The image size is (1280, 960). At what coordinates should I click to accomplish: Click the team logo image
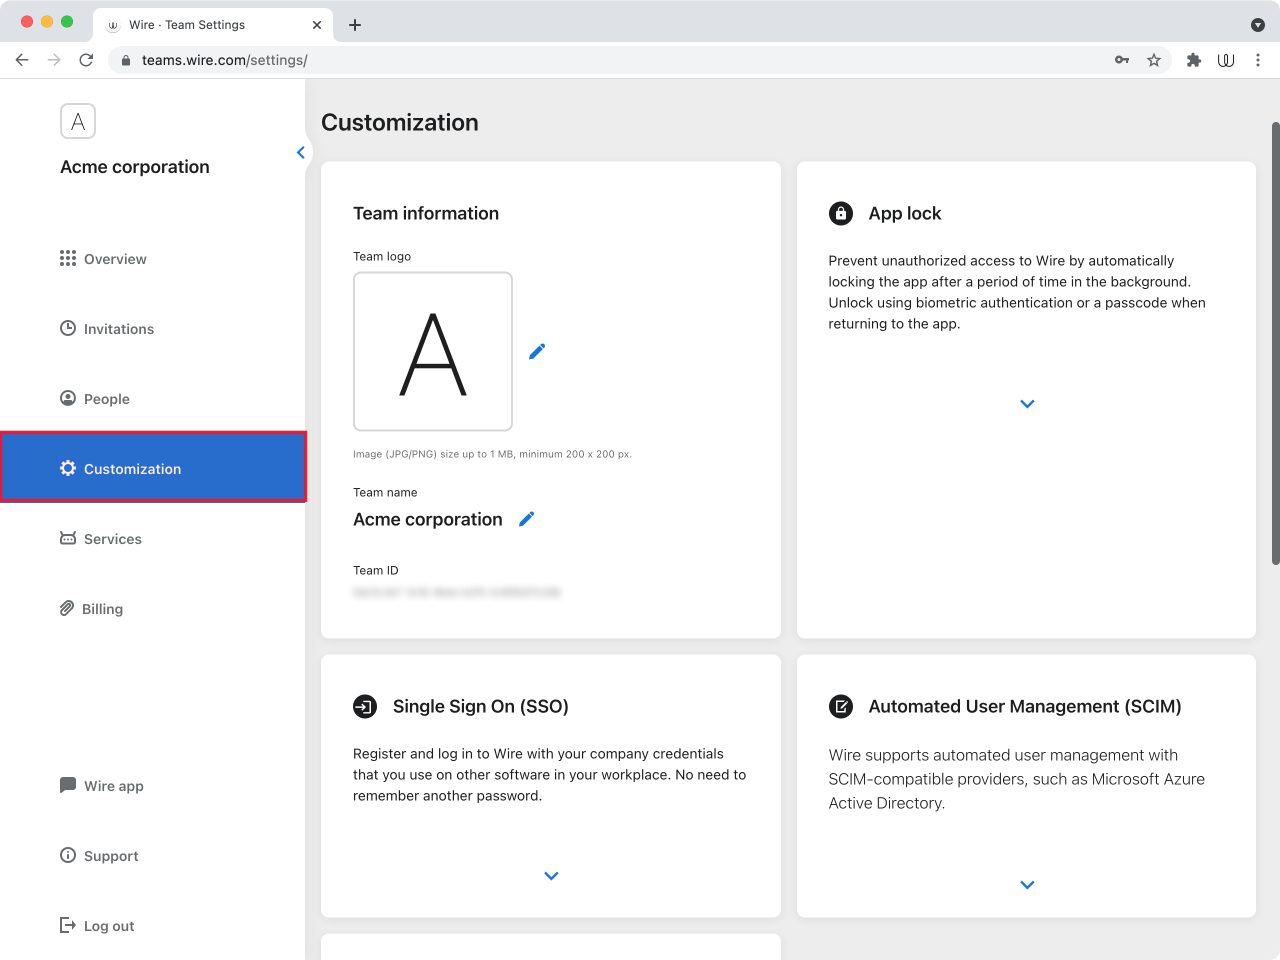pyautogui.click(x=433, y=352)
